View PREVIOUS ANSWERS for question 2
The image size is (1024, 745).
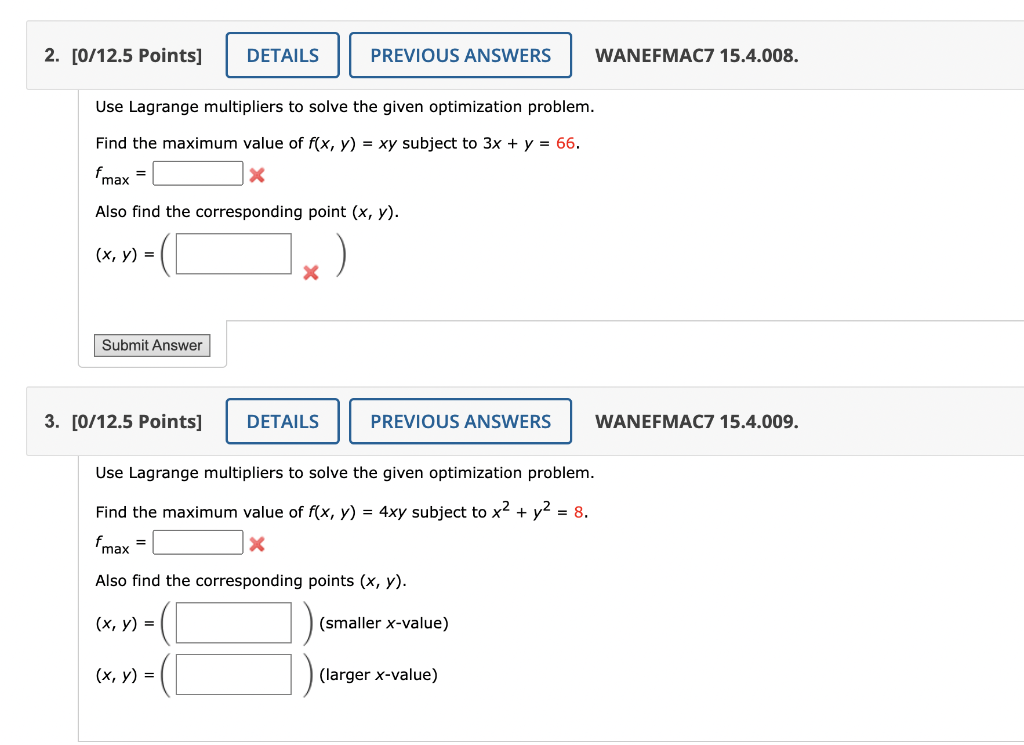tap(460, 55)
